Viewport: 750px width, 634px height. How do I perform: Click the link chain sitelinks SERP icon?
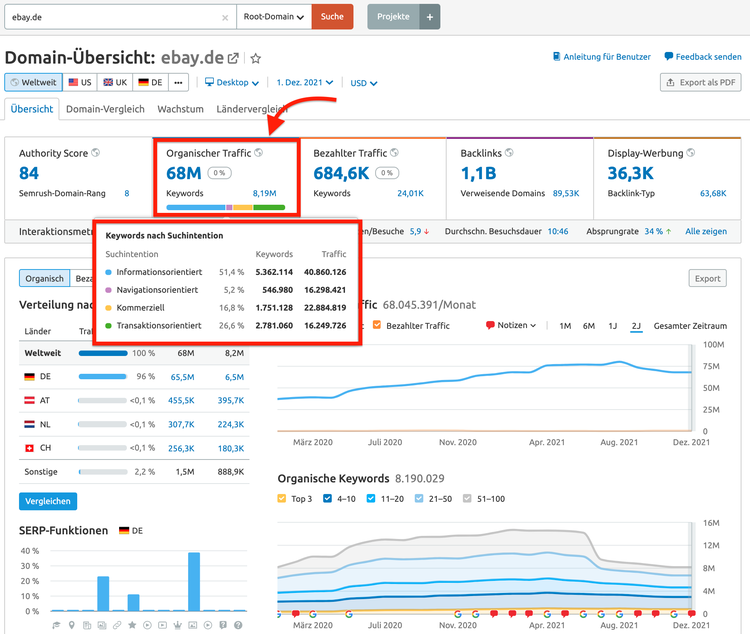point(117,625)
